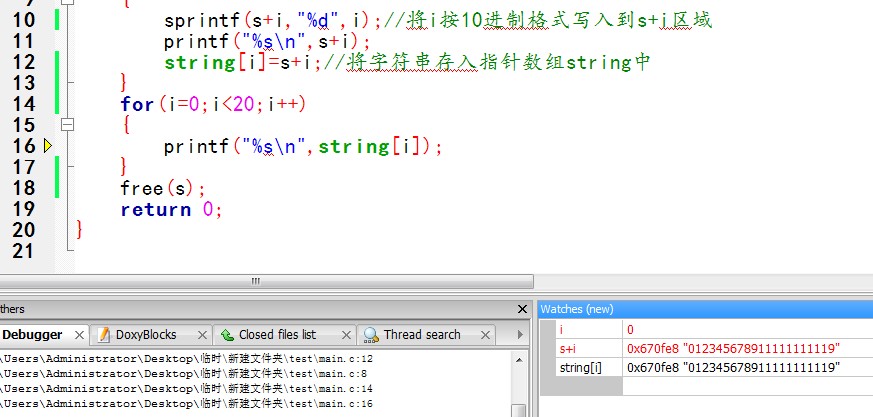Click the printf("%s\n",s+i) statement
Viewport: 873px width, 417px height.
click(x=267, y=42)
